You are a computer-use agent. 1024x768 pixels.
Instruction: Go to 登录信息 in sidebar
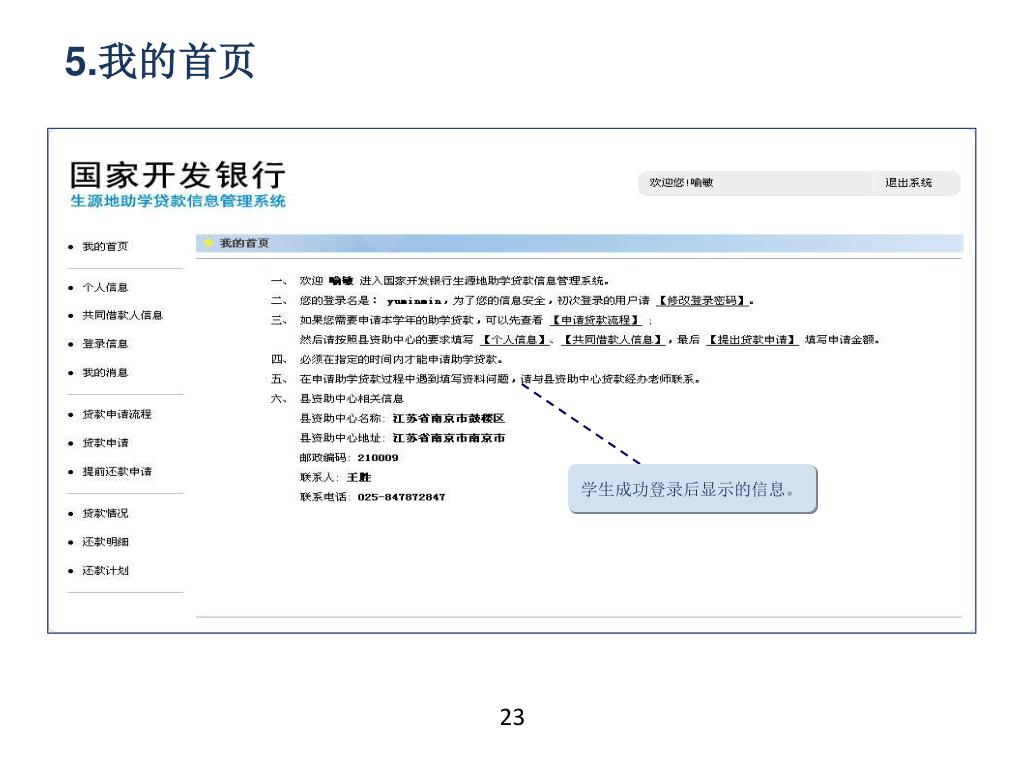(x=105, y=344)
